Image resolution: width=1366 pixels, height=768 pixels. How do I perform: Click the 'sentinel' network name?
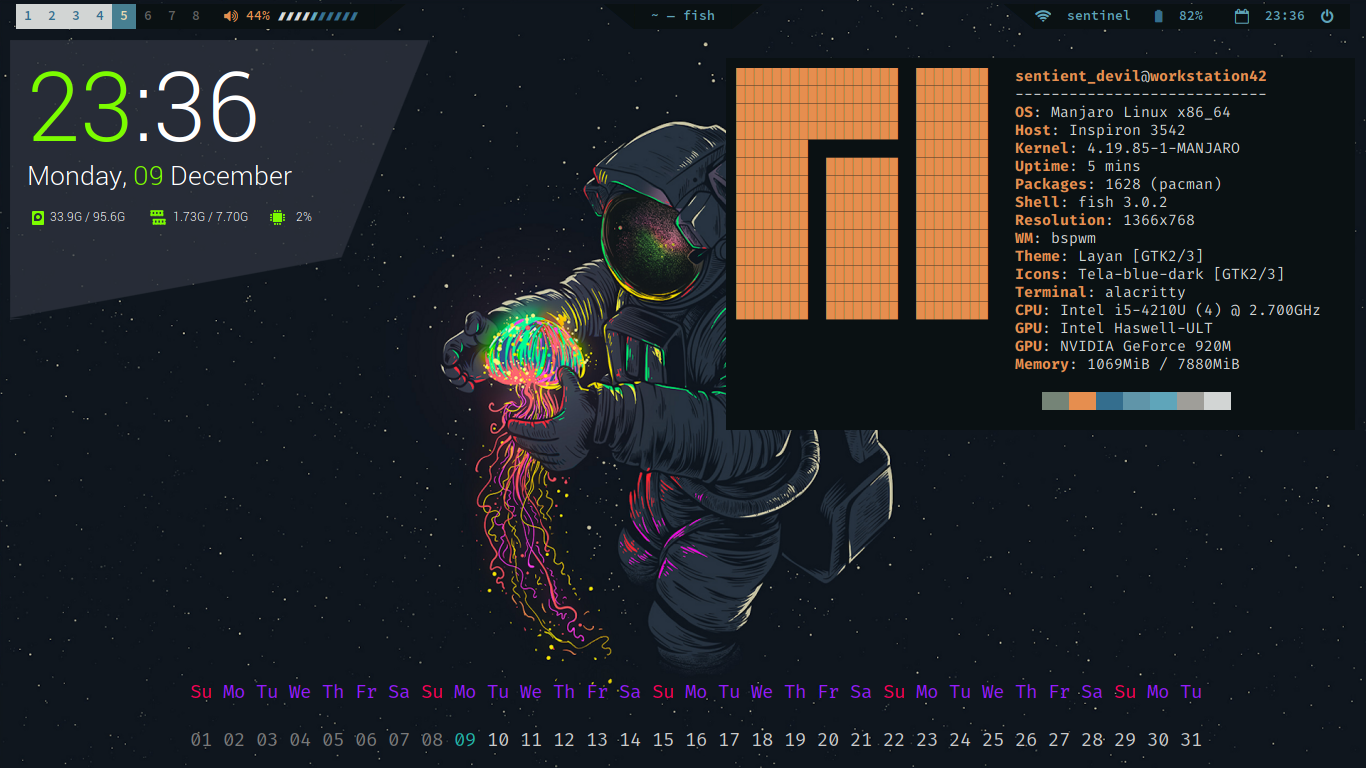[x=1099, y=16]
